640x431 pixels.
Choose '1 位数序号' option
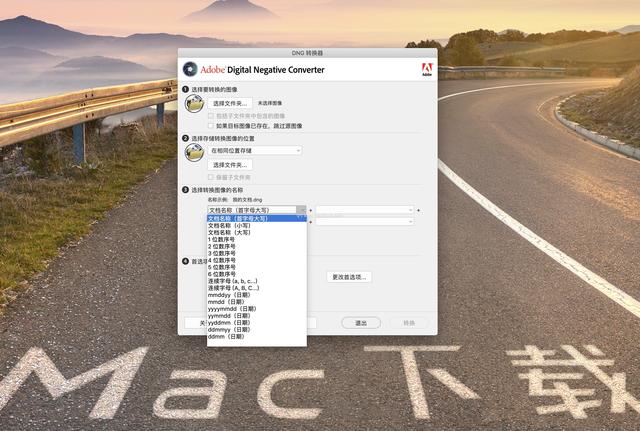point(257,239)
